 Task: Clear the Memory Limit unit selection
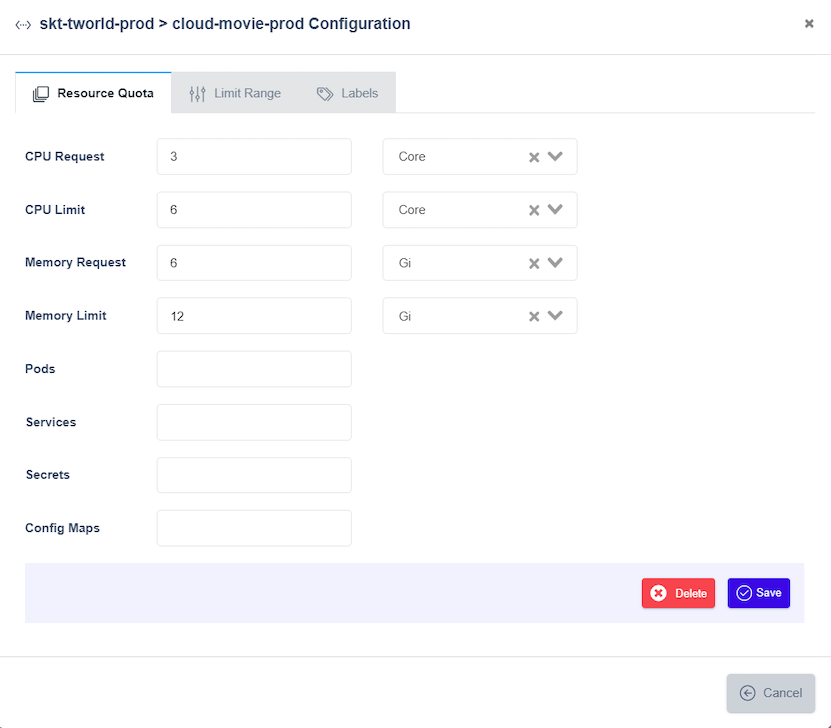[534, 316]
